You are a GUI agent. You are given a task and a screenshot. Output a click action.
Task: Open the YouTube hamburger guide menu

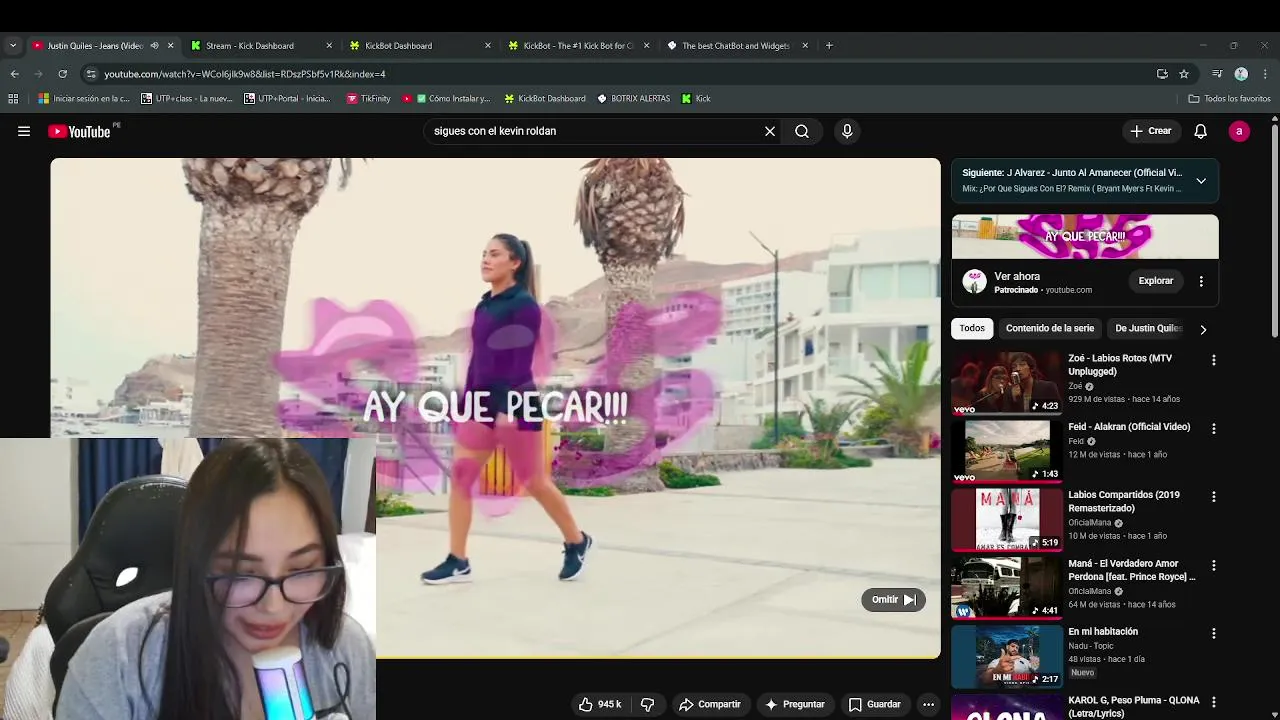click(x=24, y=131)
